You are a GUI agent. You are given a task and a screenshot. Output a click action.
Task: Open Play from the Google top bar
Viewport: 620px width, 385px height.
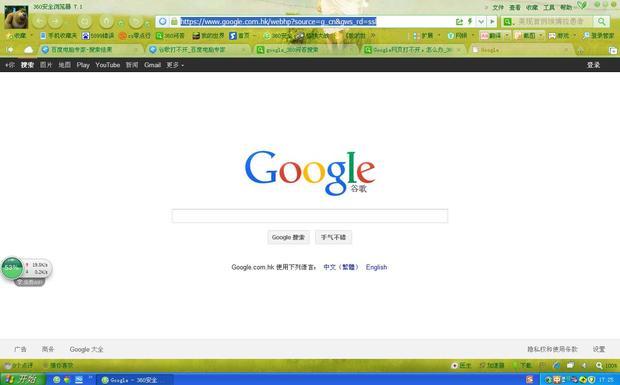pyautogui.click(x=83, y=65)
